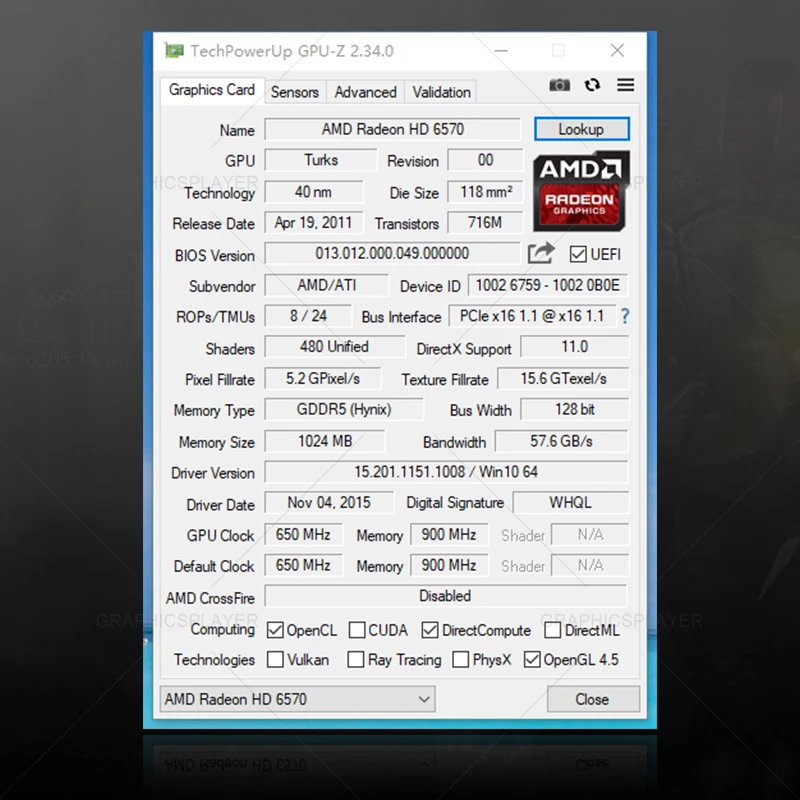Toggle the PhysX checkbox
This screenshot has height=800, width=800.
coord(461,659)
